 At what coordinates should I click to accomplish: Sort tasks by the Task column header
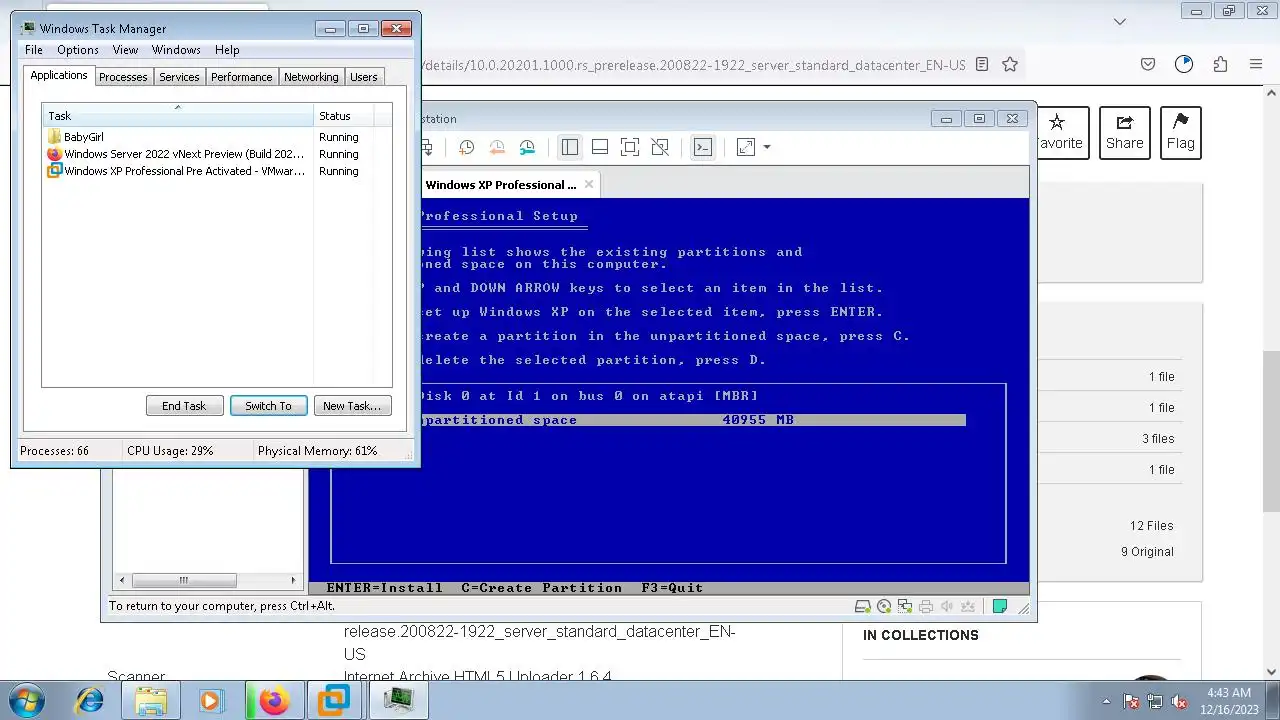(178, 116)
